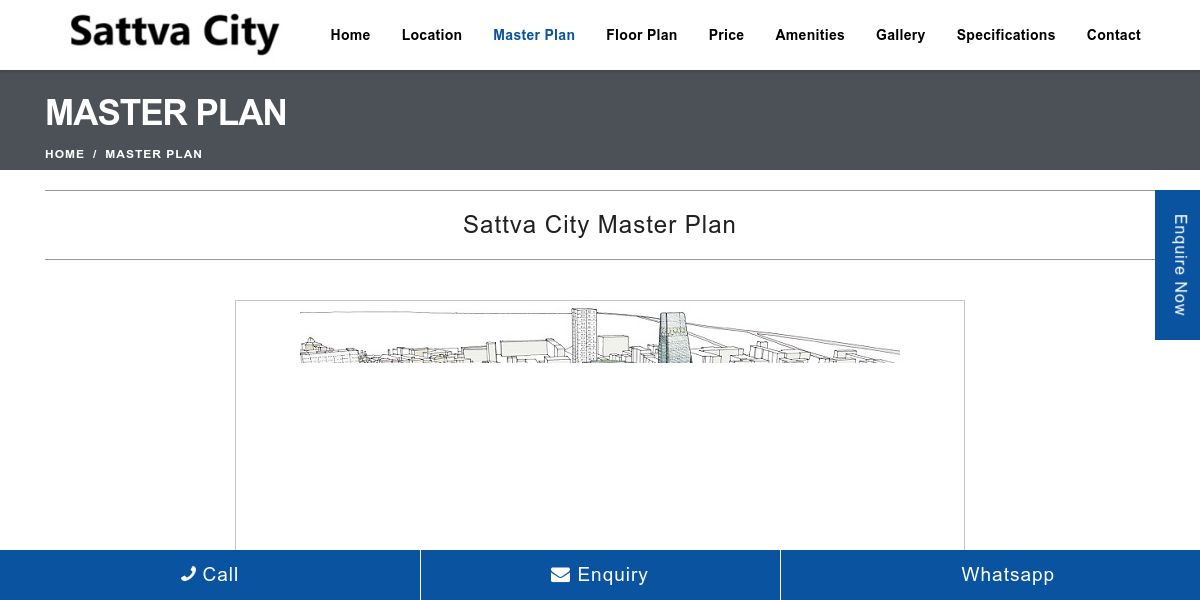1200x600 pixels.
Task: Open the Floor Plan page
Action: [641, 35]
